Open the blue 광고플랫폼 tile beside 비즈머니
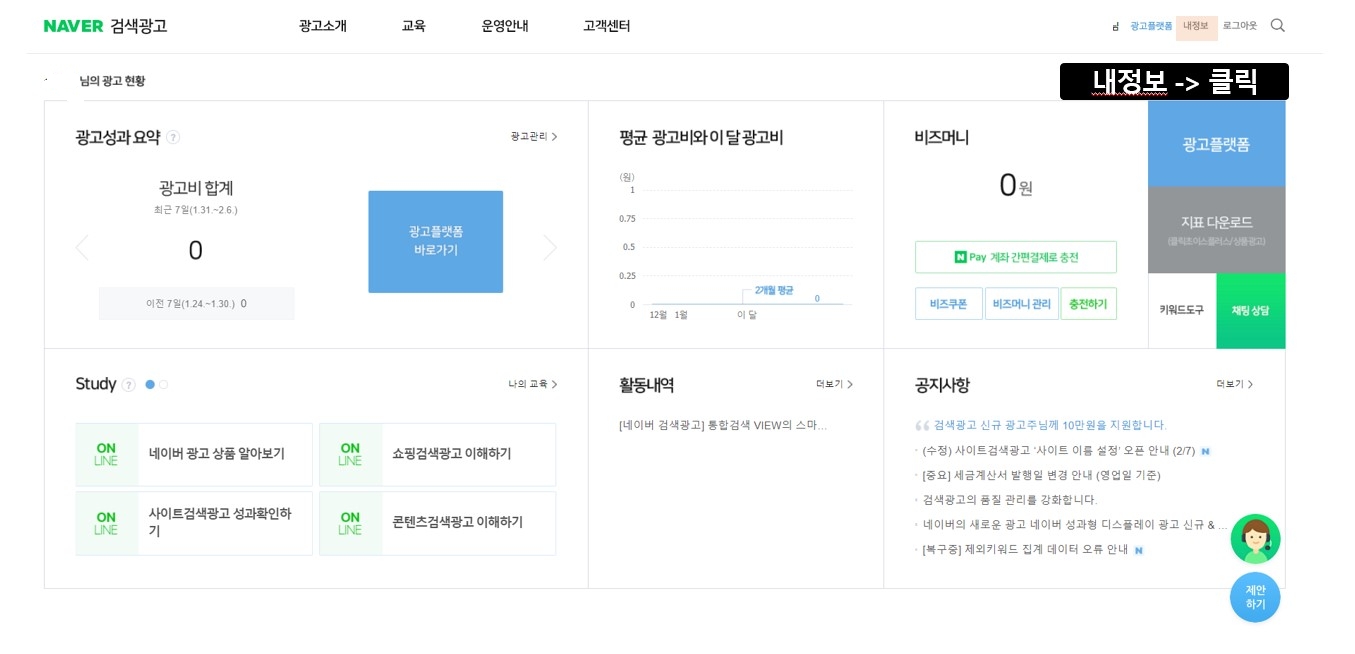The width and height of the screenshot is (1355, 654). pos(1217,144)
